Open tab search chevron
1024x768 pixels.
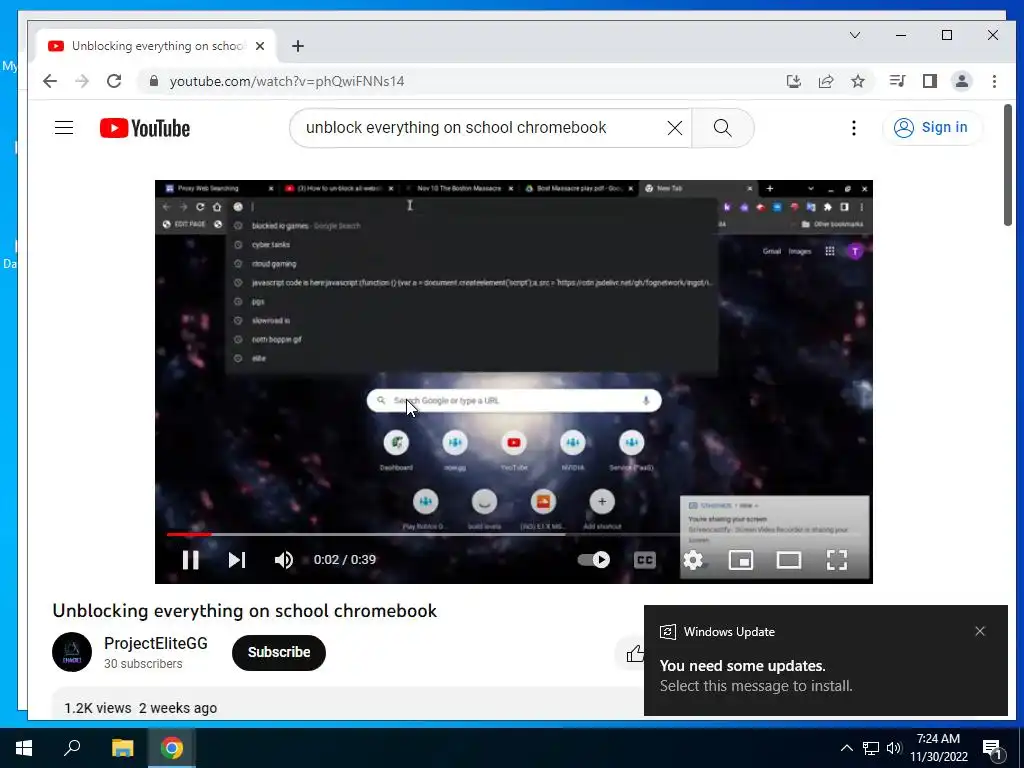coord(854,35)
